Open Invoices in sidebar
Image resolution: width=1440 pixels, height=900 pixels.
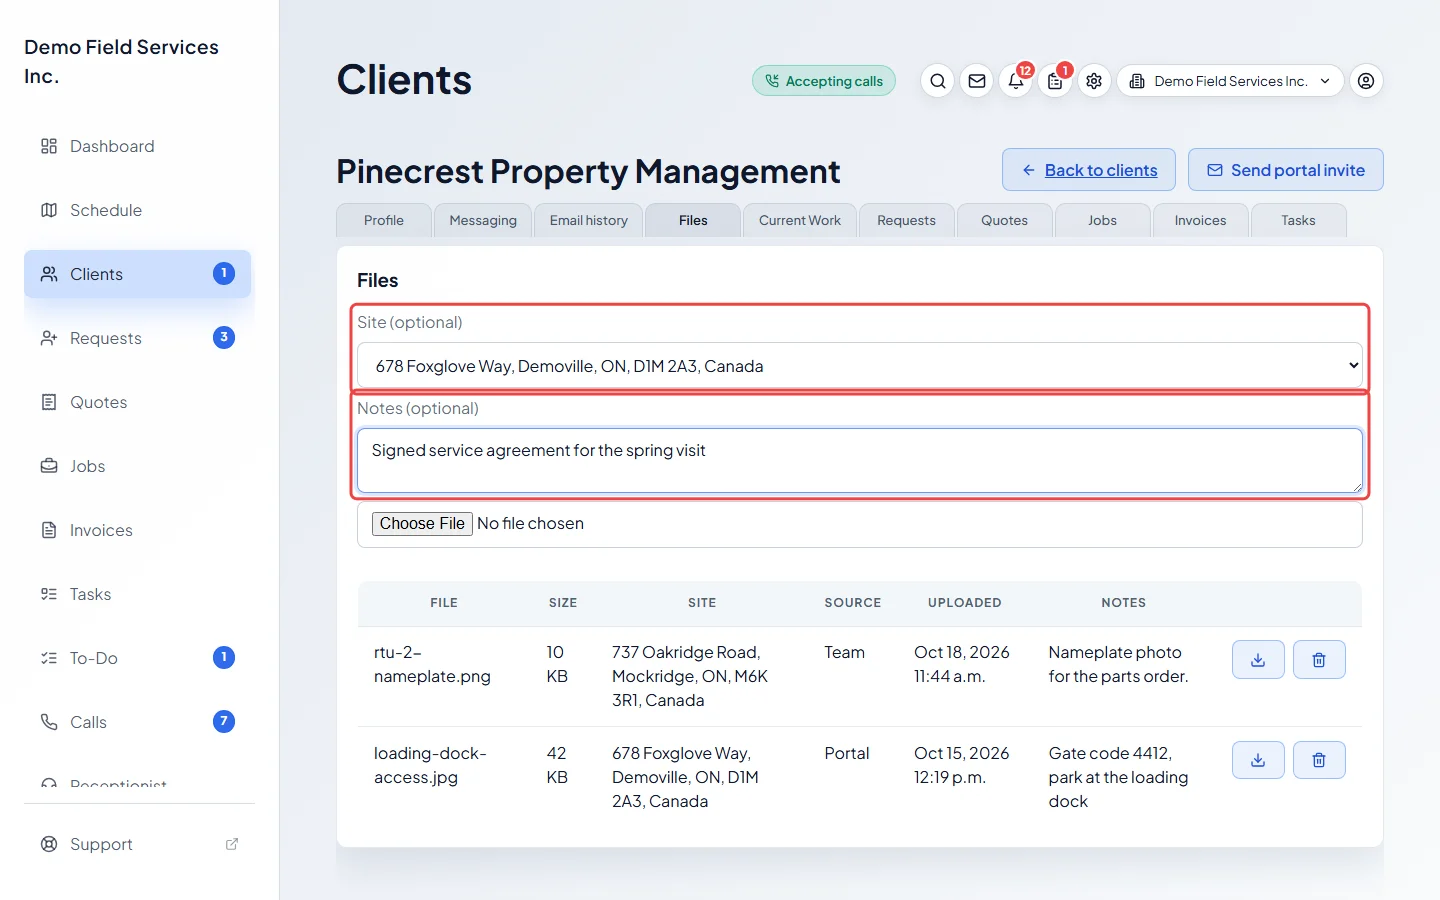pyautogui.click(x=138, y=530)
